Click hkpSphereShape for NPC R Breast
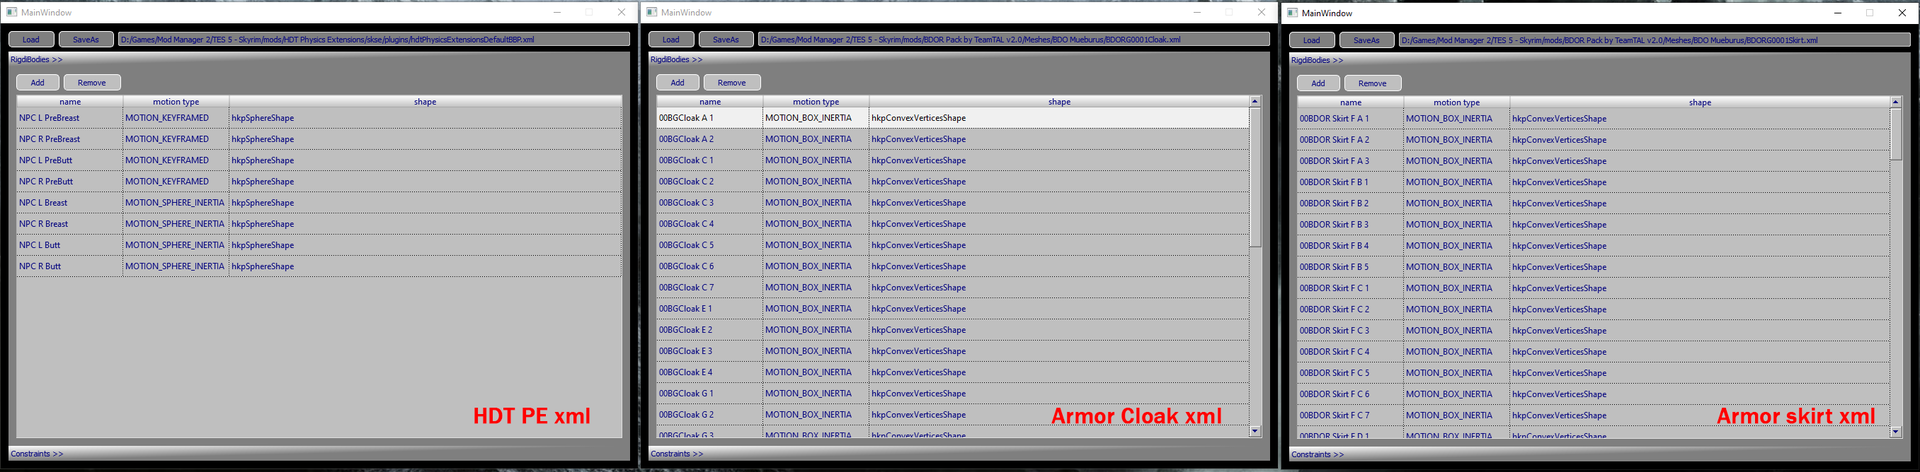Image resolution: width=1920 pixels, height=472 pixels. point(263,224)
